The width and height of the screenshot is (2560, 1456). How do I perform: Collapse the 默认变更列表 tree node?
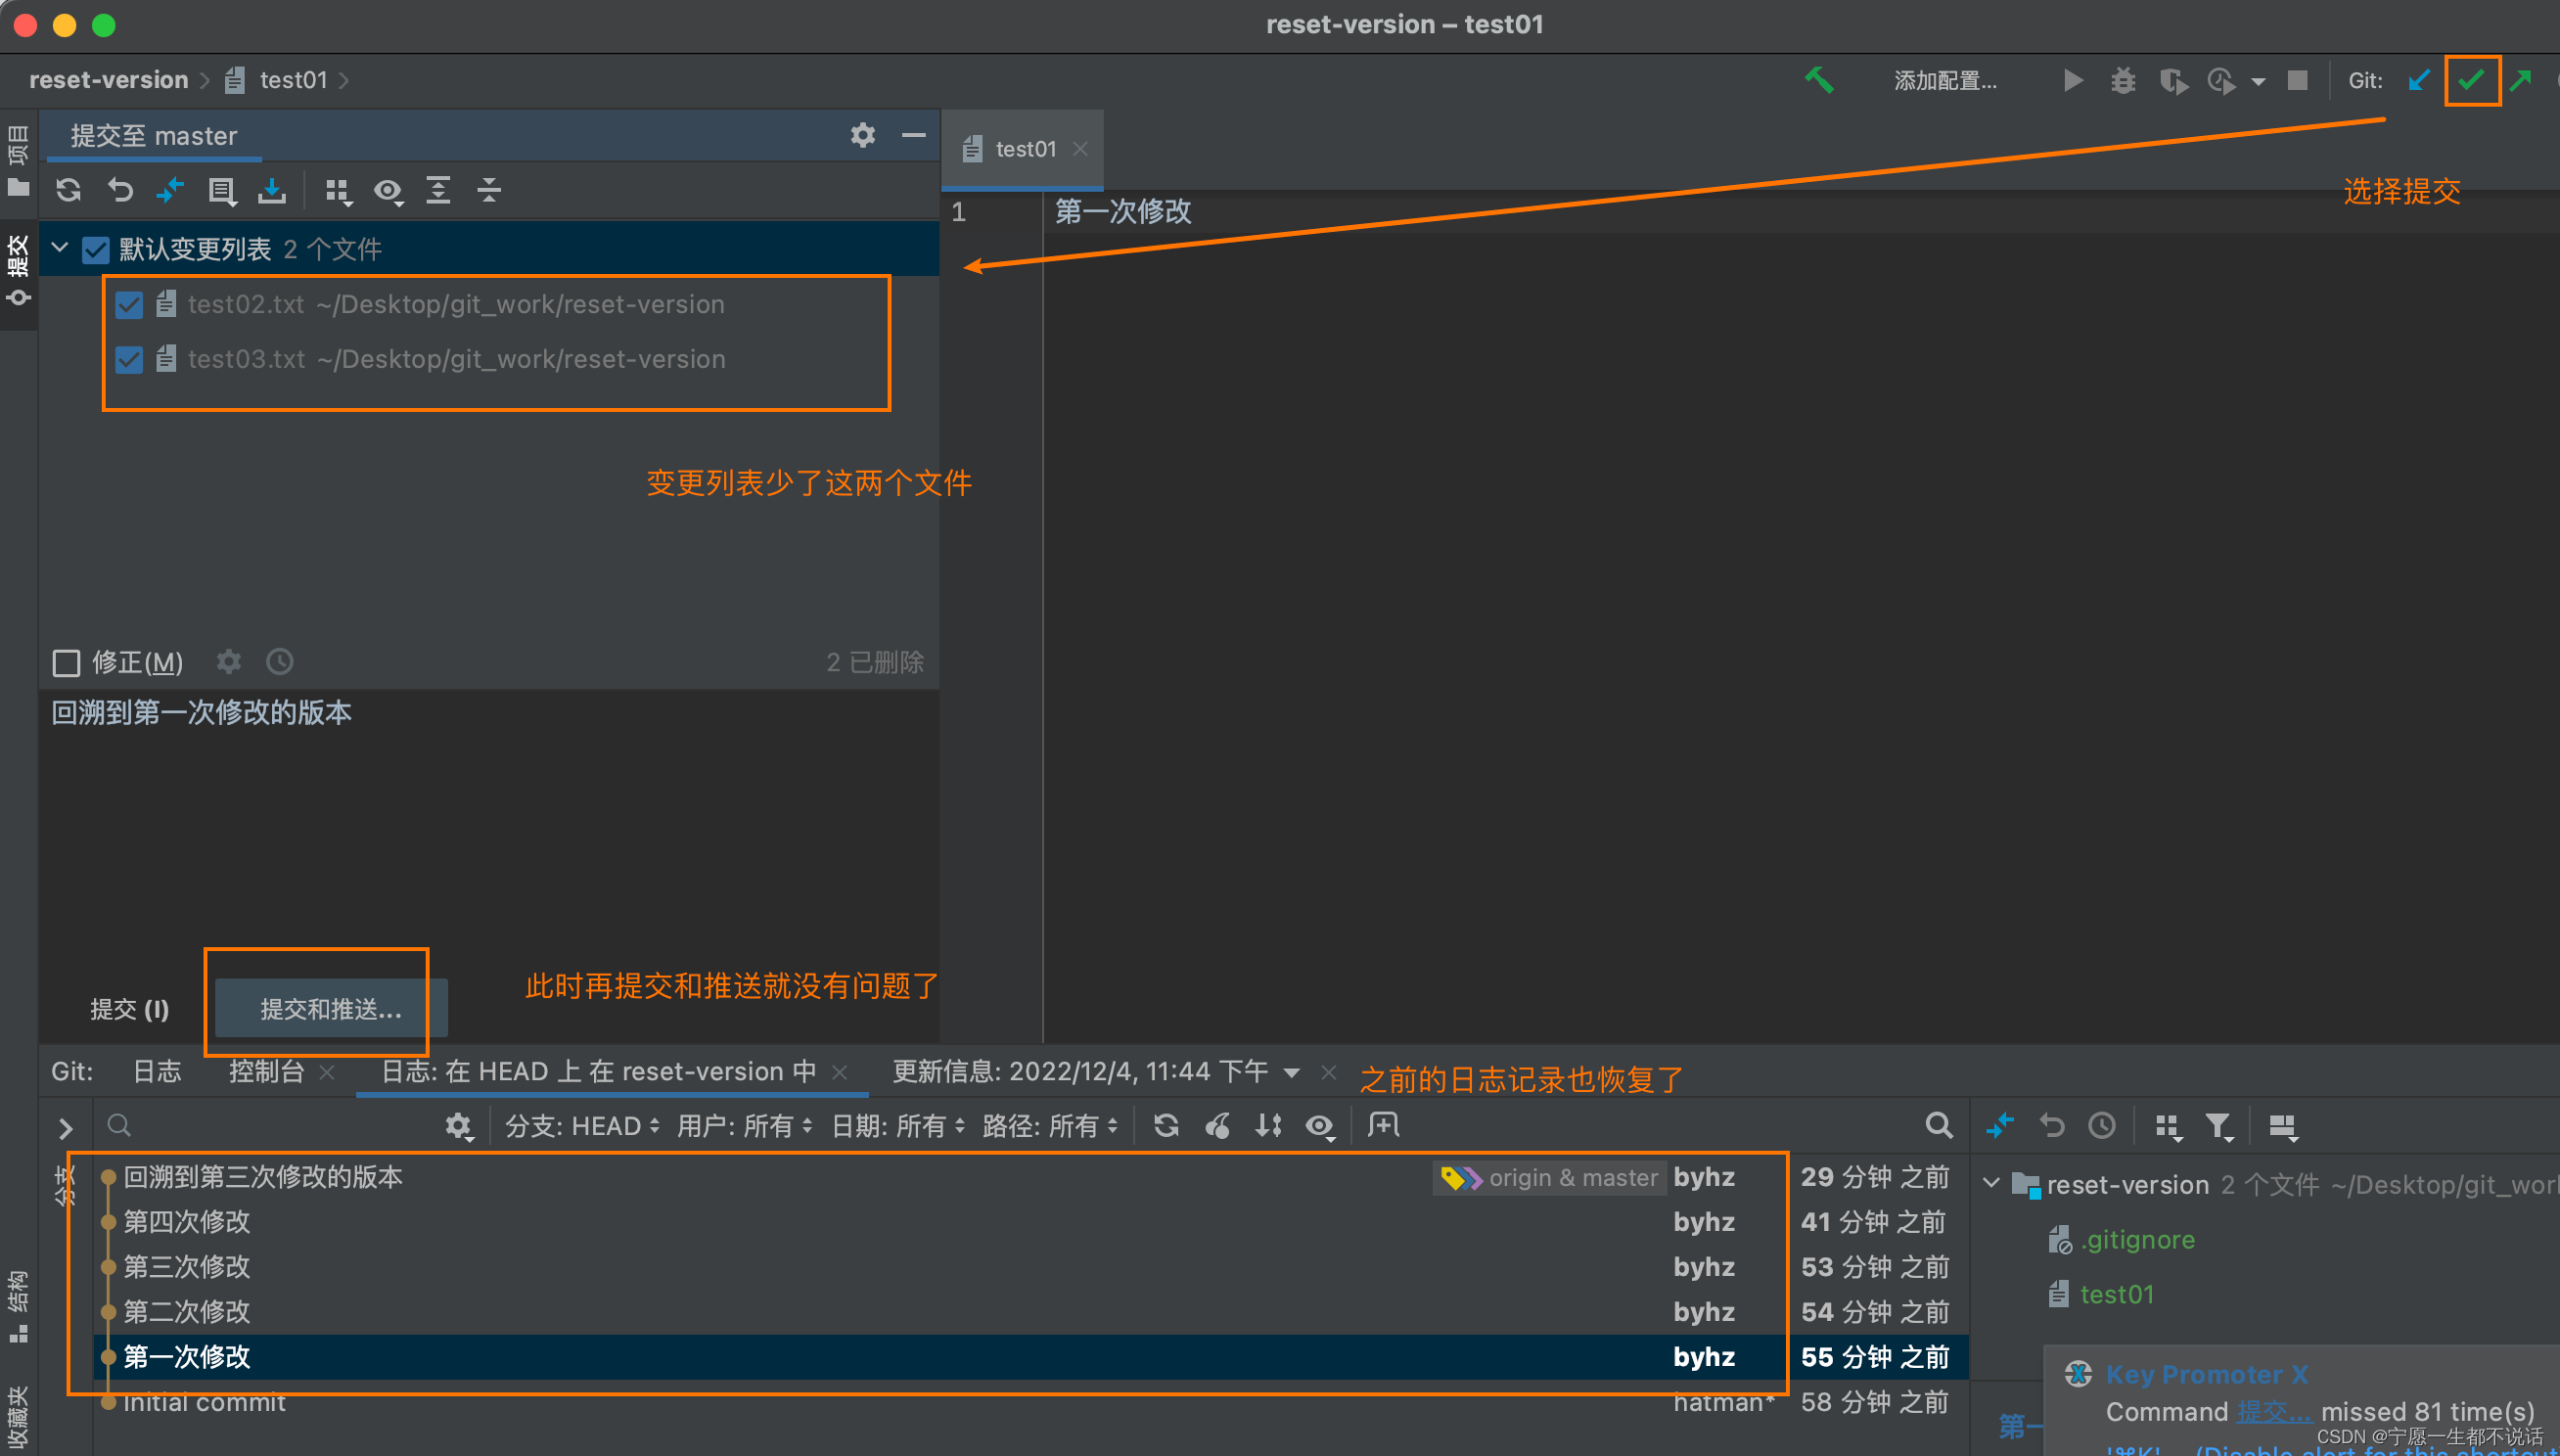(x=60, y=248)
